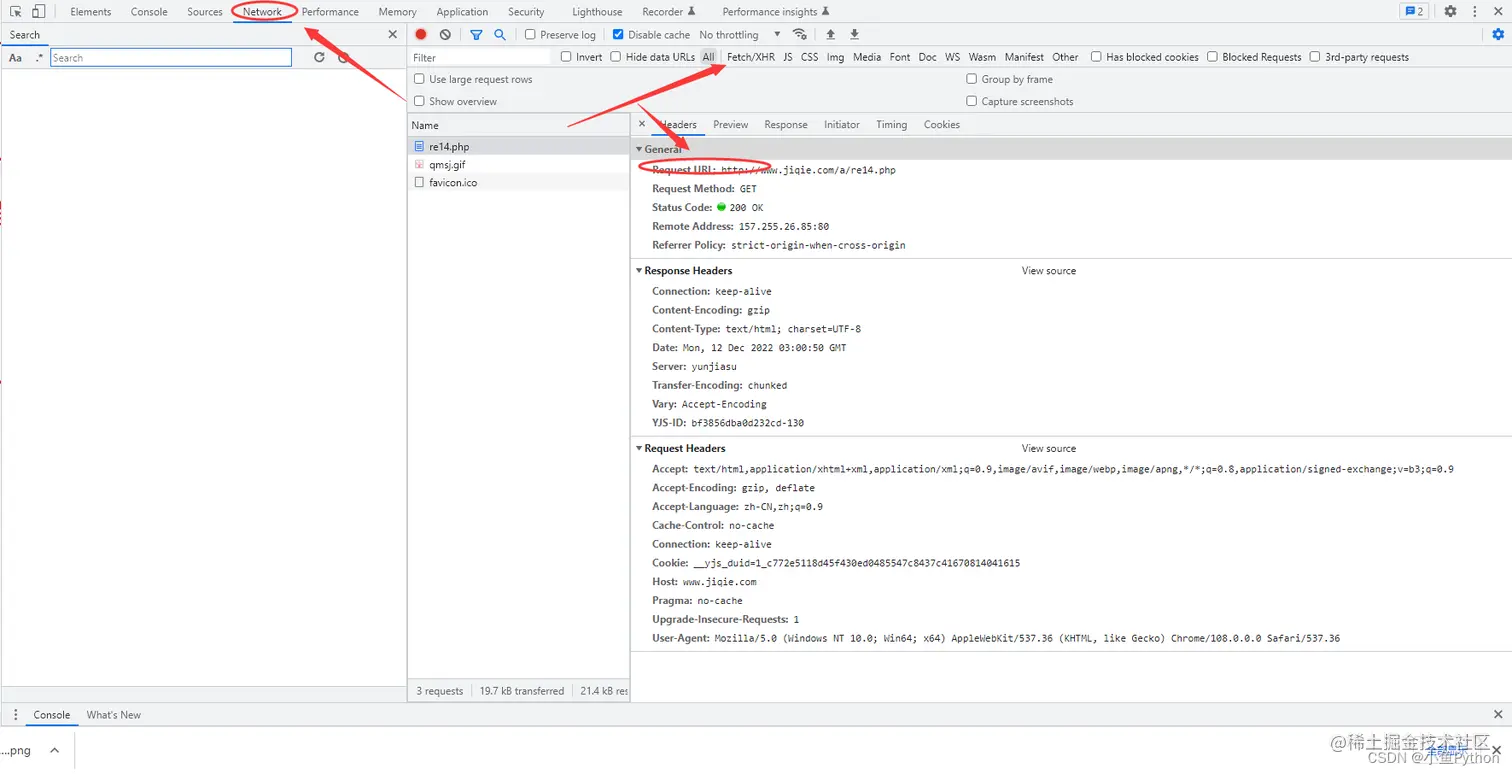Switch to the Response tab
The width and height of the screenshot is (1512, 774).
[786, 124]
